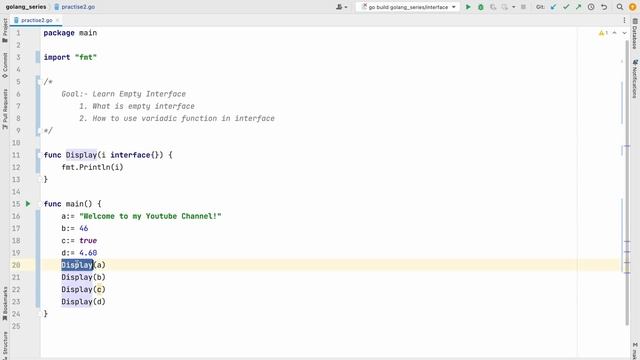Update project with Git pull arrow

point(553,7)
